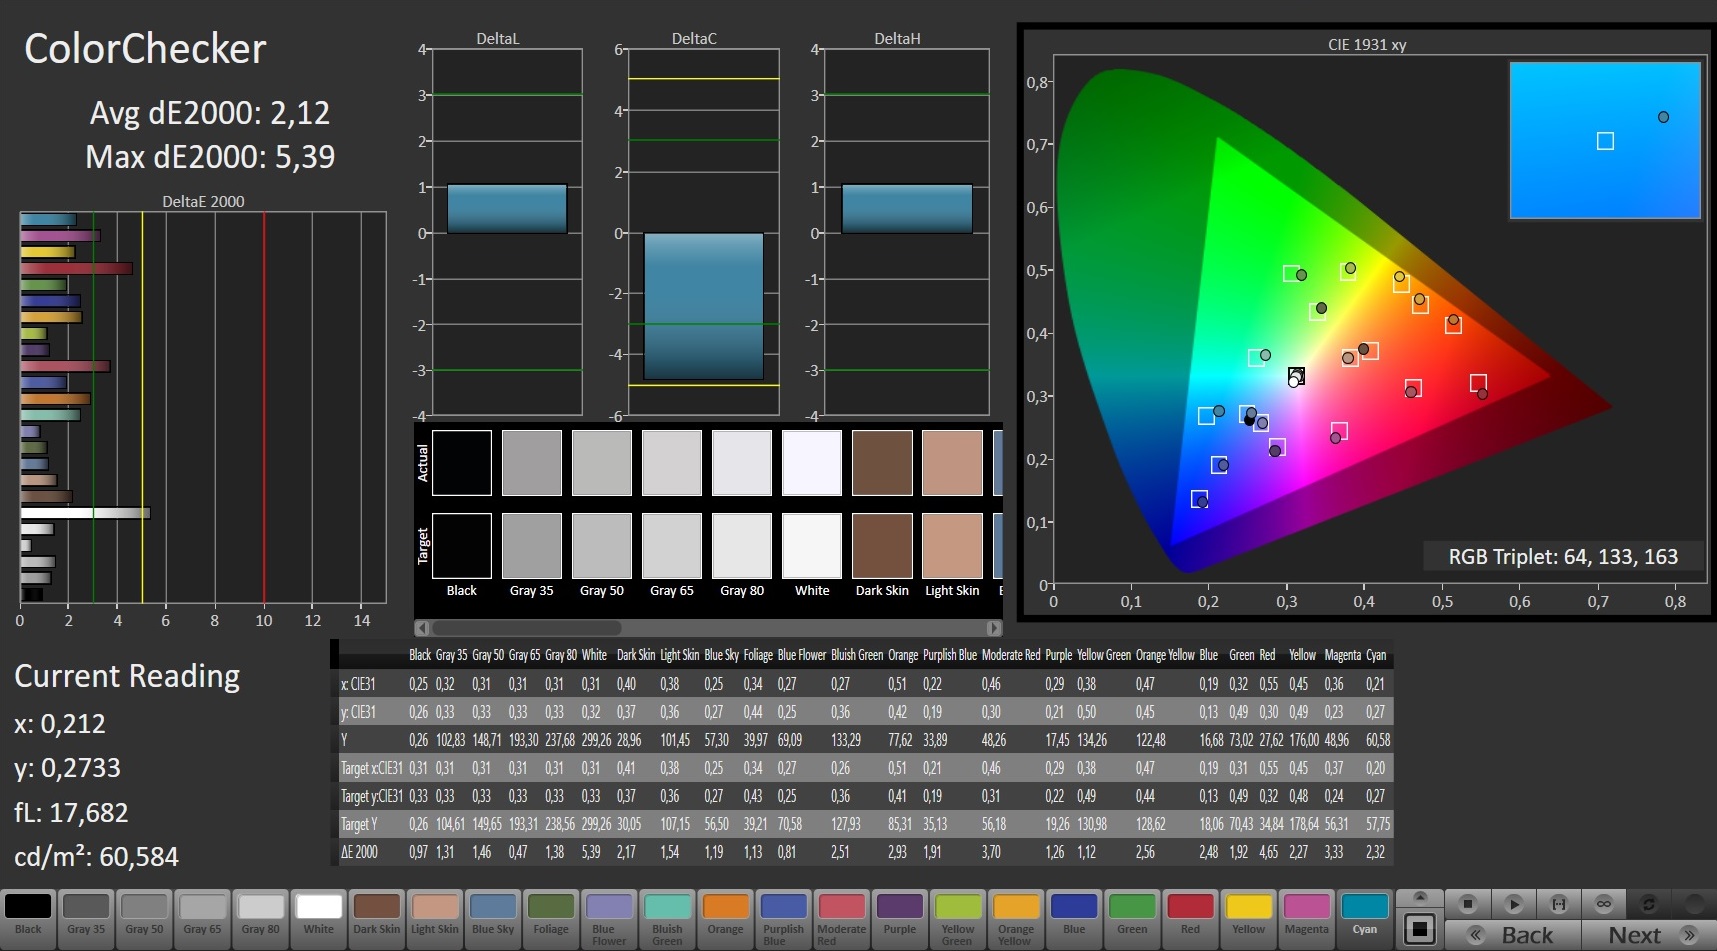Go Back to the previous page
The height and width of the screenshot is (951, 1717).
point(1513,935)
